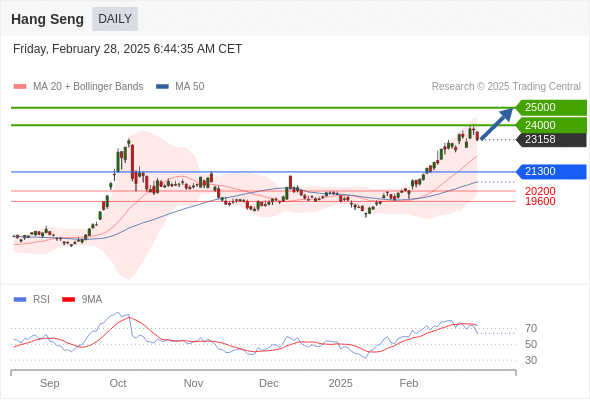
Task: Click the Research Trading Central copyright text
Action: (x=506, y=87)
